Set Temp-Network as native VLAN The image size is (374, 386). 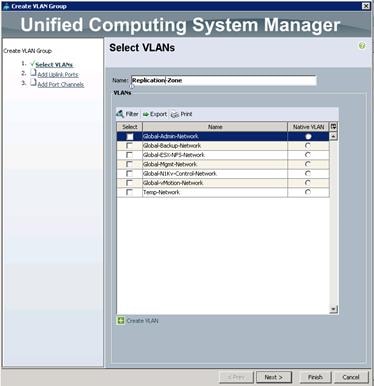(x=308, y=192)
